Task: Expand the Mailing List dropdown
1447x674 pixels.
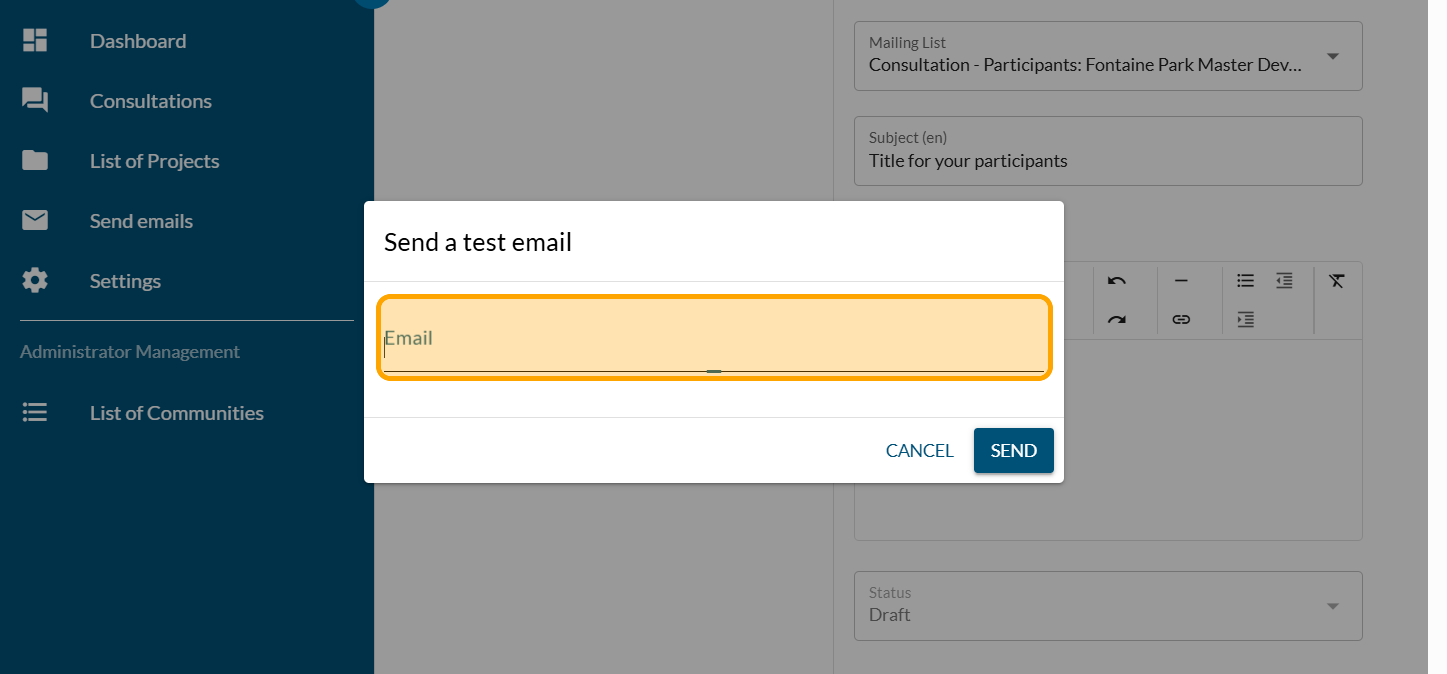Action: pyautogui.click(x=1332, y=57)
